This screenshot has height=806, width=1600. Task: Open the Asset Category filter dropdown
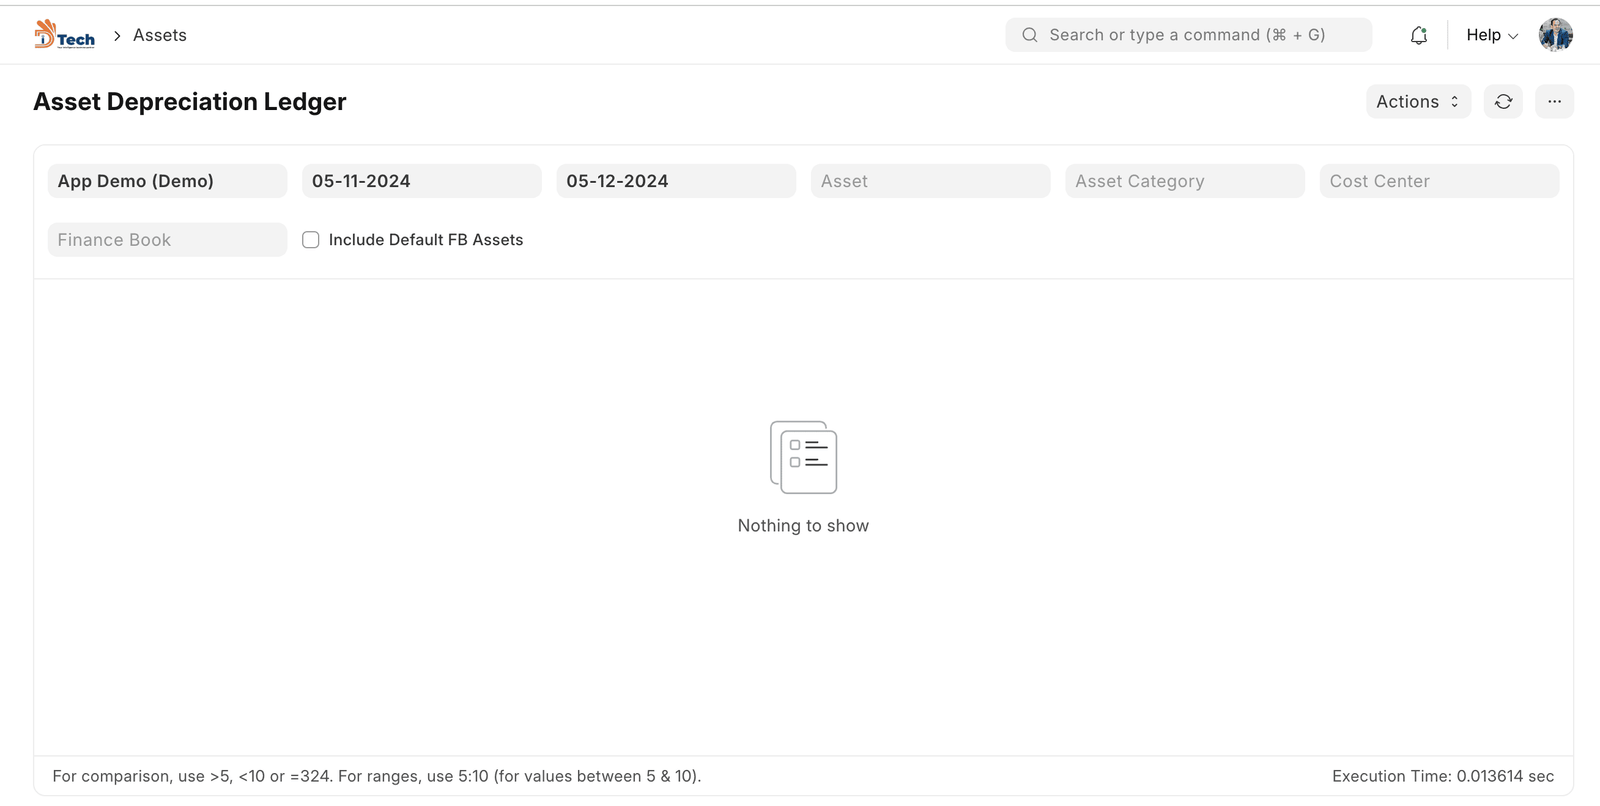click(x=1184, y=181)
